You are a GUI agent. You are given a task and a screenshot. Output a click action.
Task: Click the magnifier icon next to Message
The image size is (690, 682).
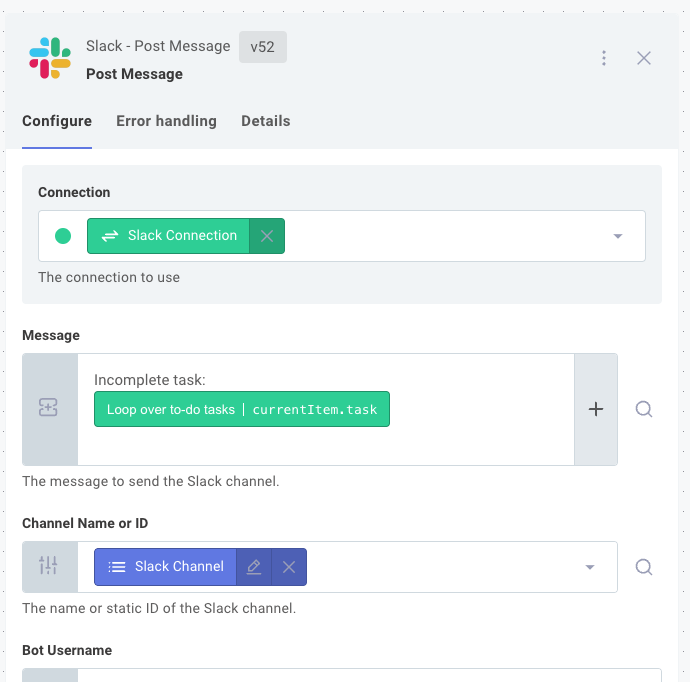(x=644, y=409)
